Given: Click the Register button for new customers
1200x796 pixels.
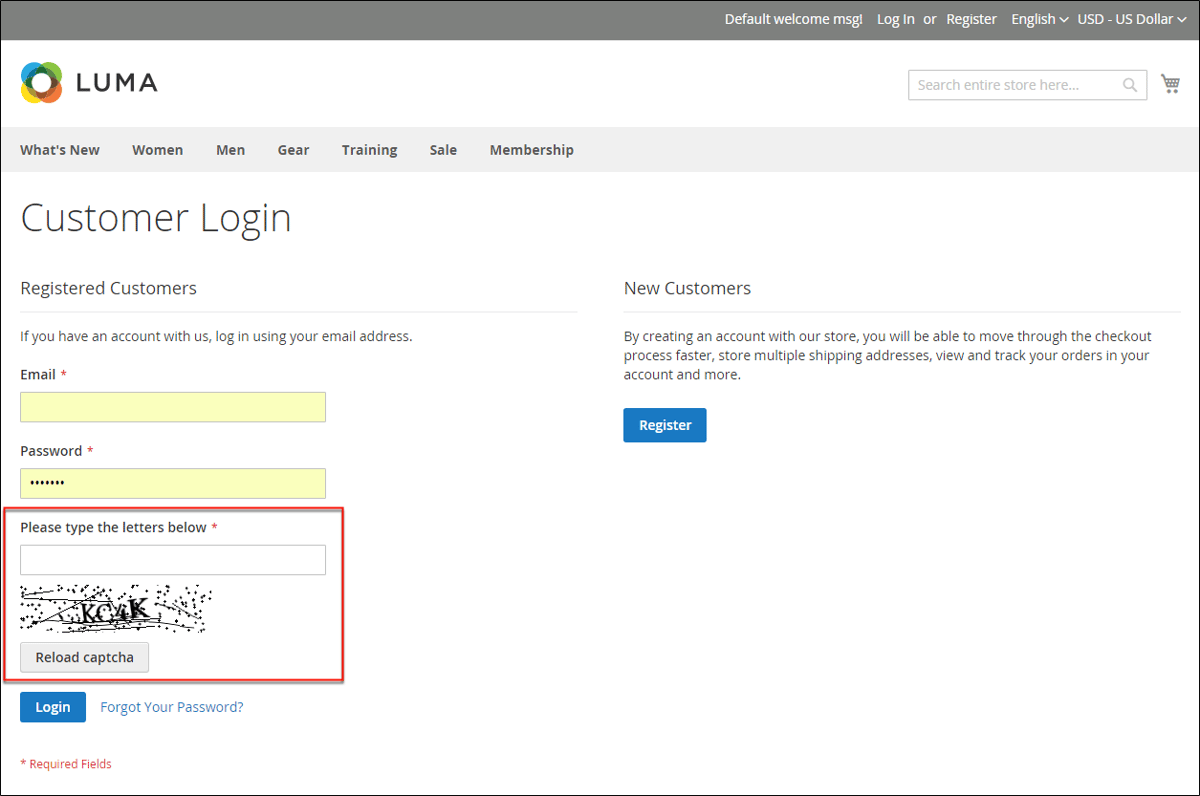Looking at the screenshot, I should (x=664, y=424).
